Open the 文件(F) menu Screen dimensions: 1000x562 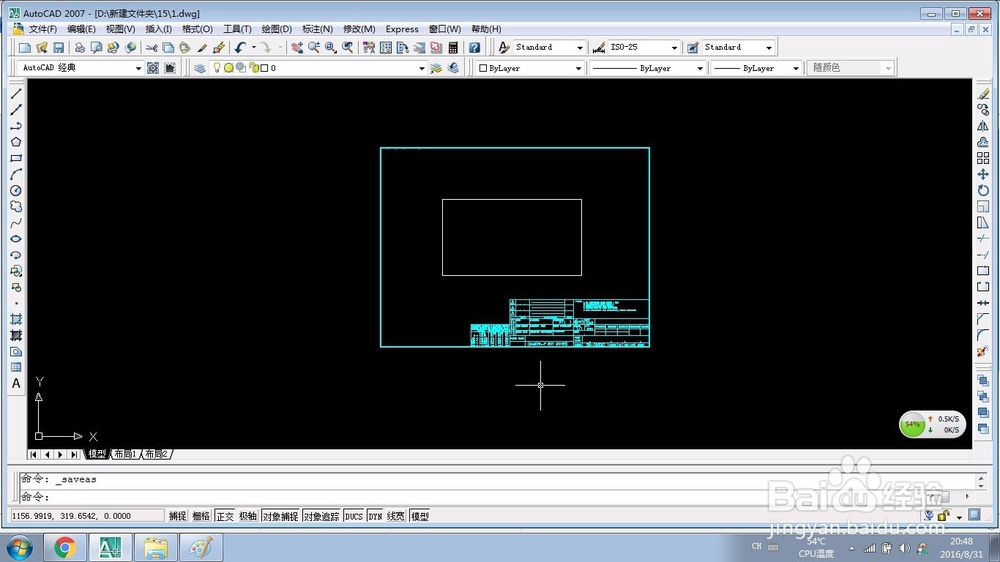pos(43,29)
